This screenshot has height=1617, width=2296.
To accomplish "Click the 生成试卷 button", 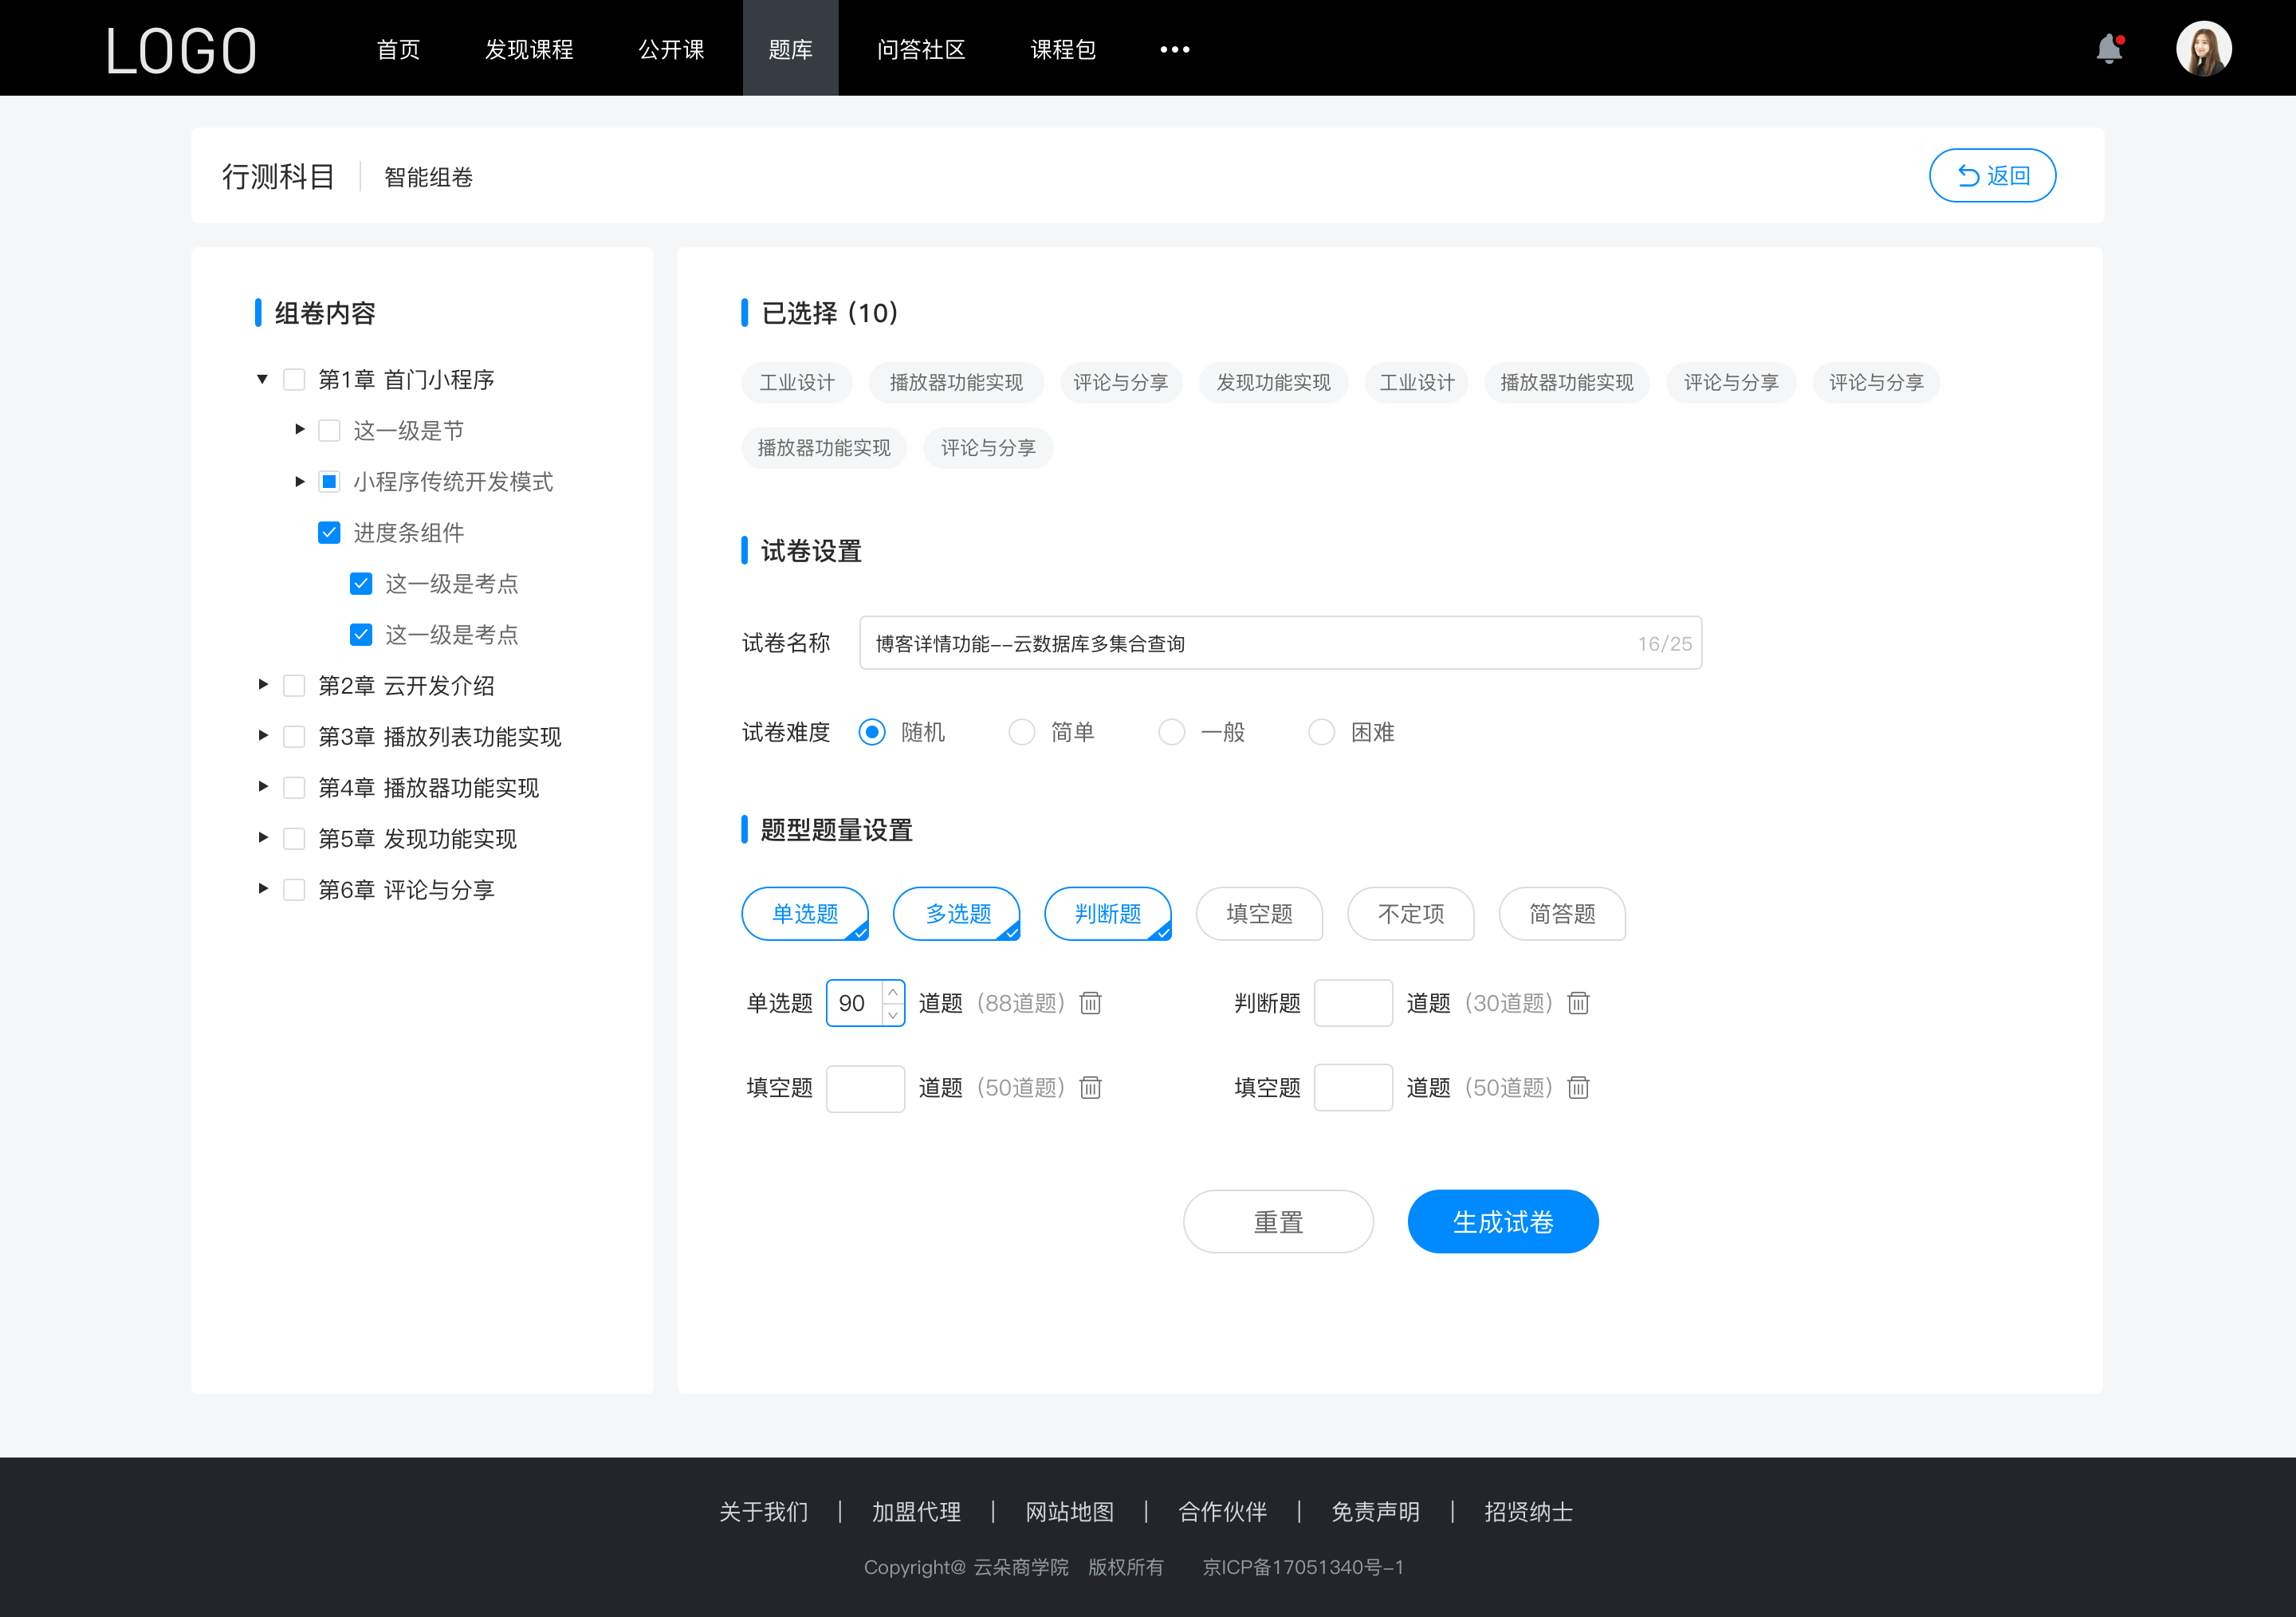I will point(1501,1222).
